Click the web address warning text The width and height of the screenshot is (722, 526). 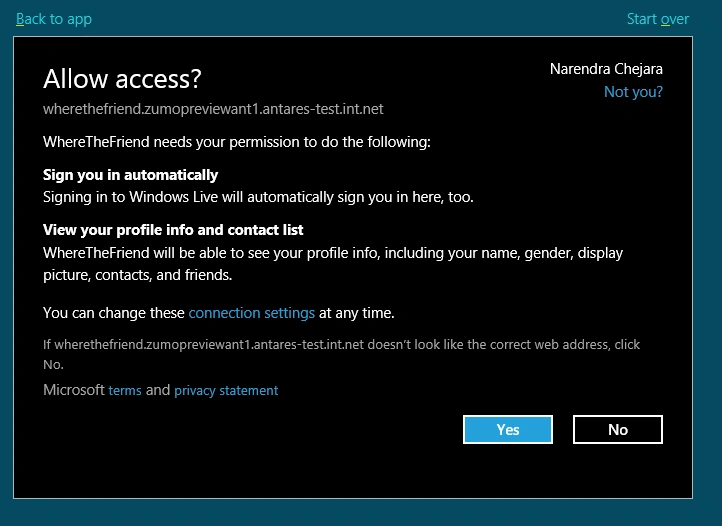point(342,354)
